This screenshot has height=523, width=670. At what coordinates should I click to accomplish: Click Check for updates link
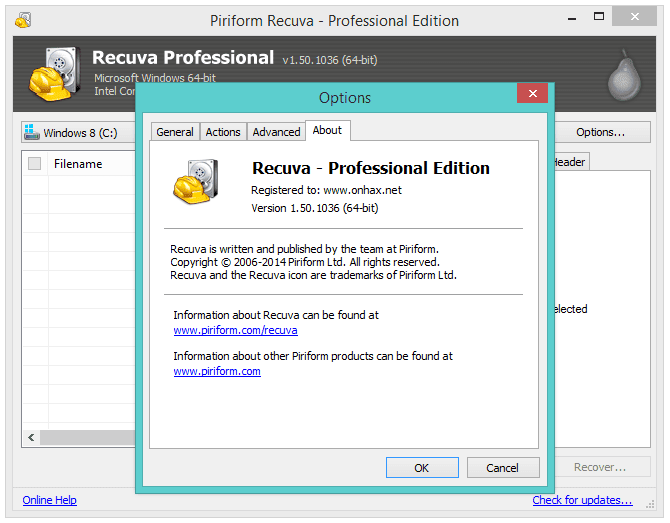582,500
